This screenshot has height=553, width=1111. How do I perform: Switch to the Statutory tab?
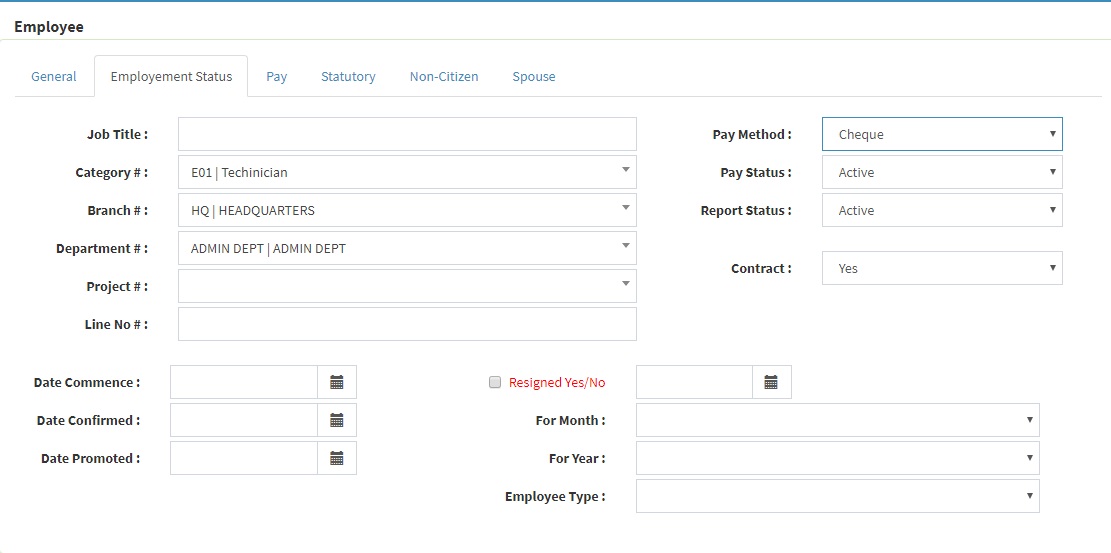coord(348,76)
